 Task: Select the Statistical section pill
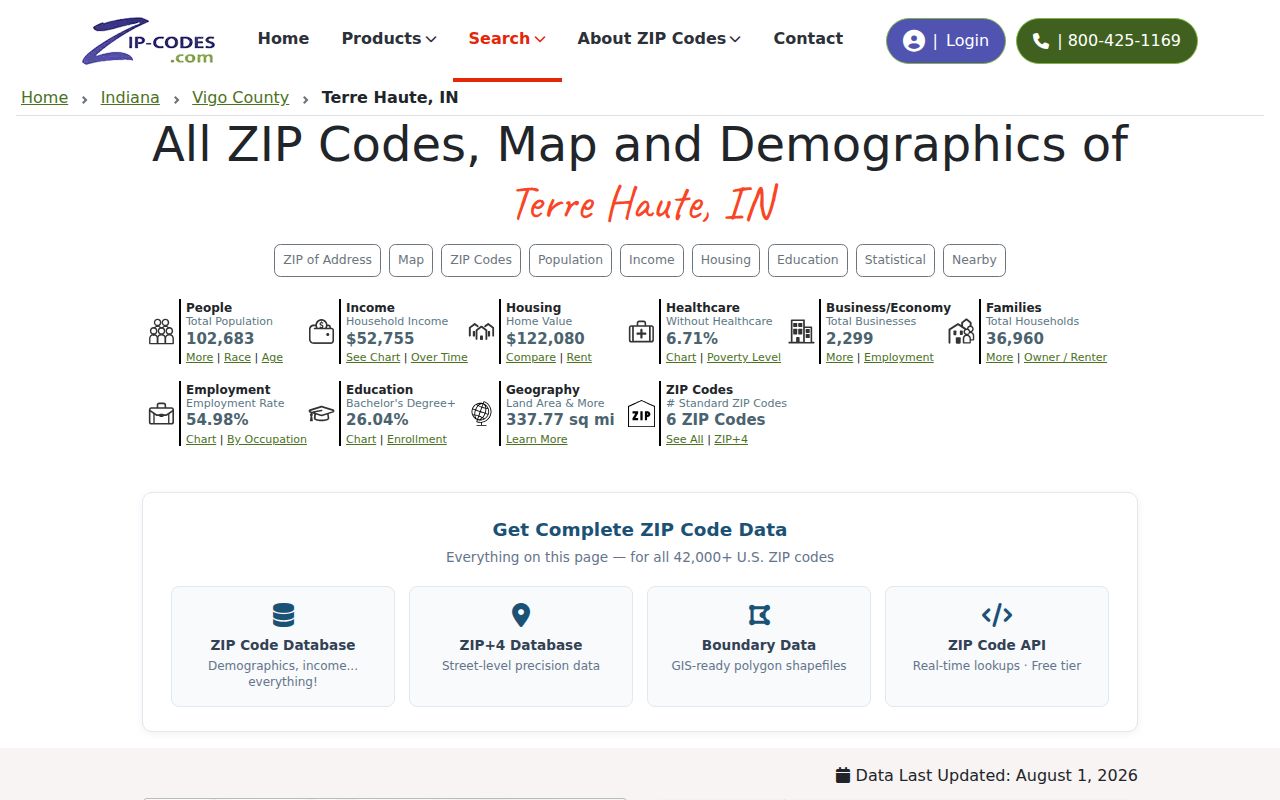coord(895,260)
